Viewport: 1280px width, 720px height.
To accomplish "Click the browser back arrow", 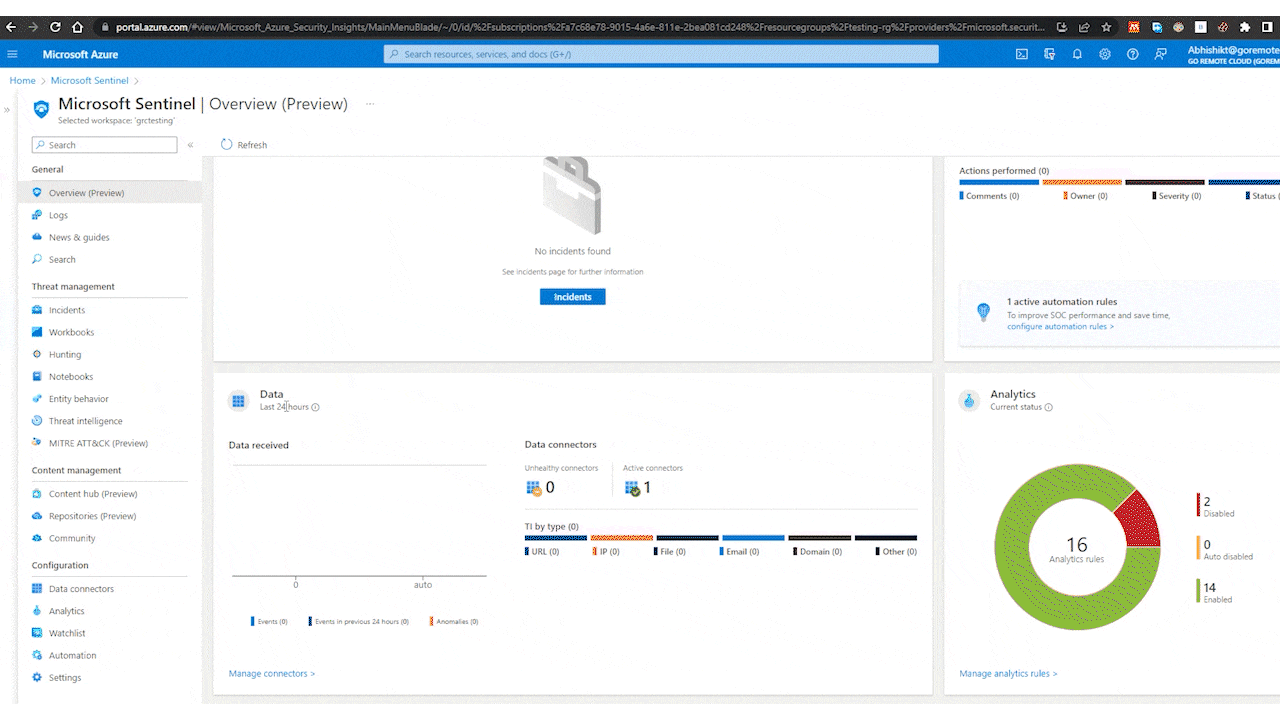I will 10,27.
